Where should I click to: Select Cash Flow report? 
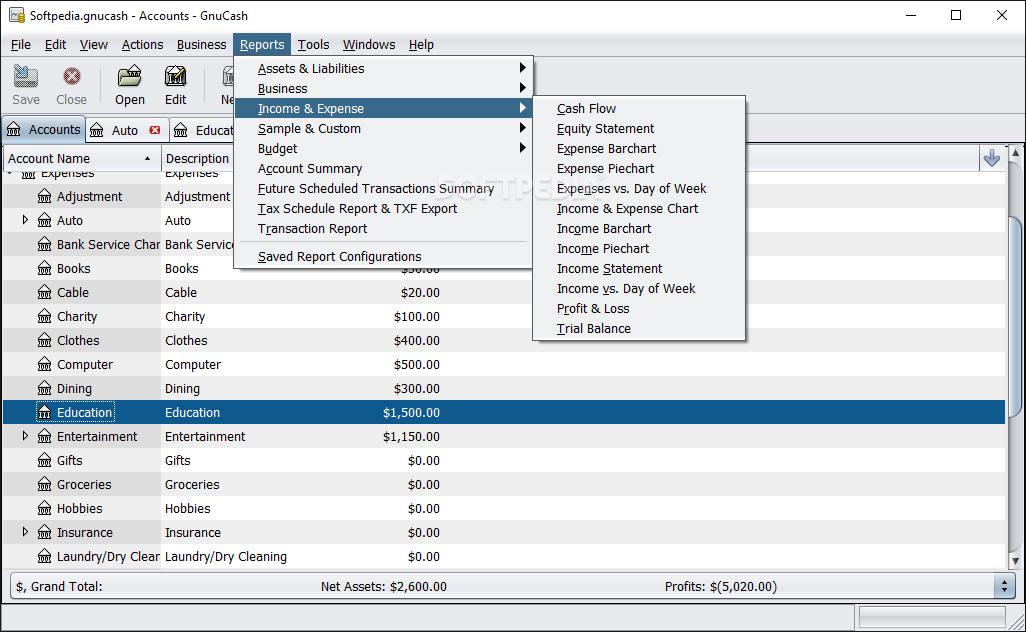(639, 109)
